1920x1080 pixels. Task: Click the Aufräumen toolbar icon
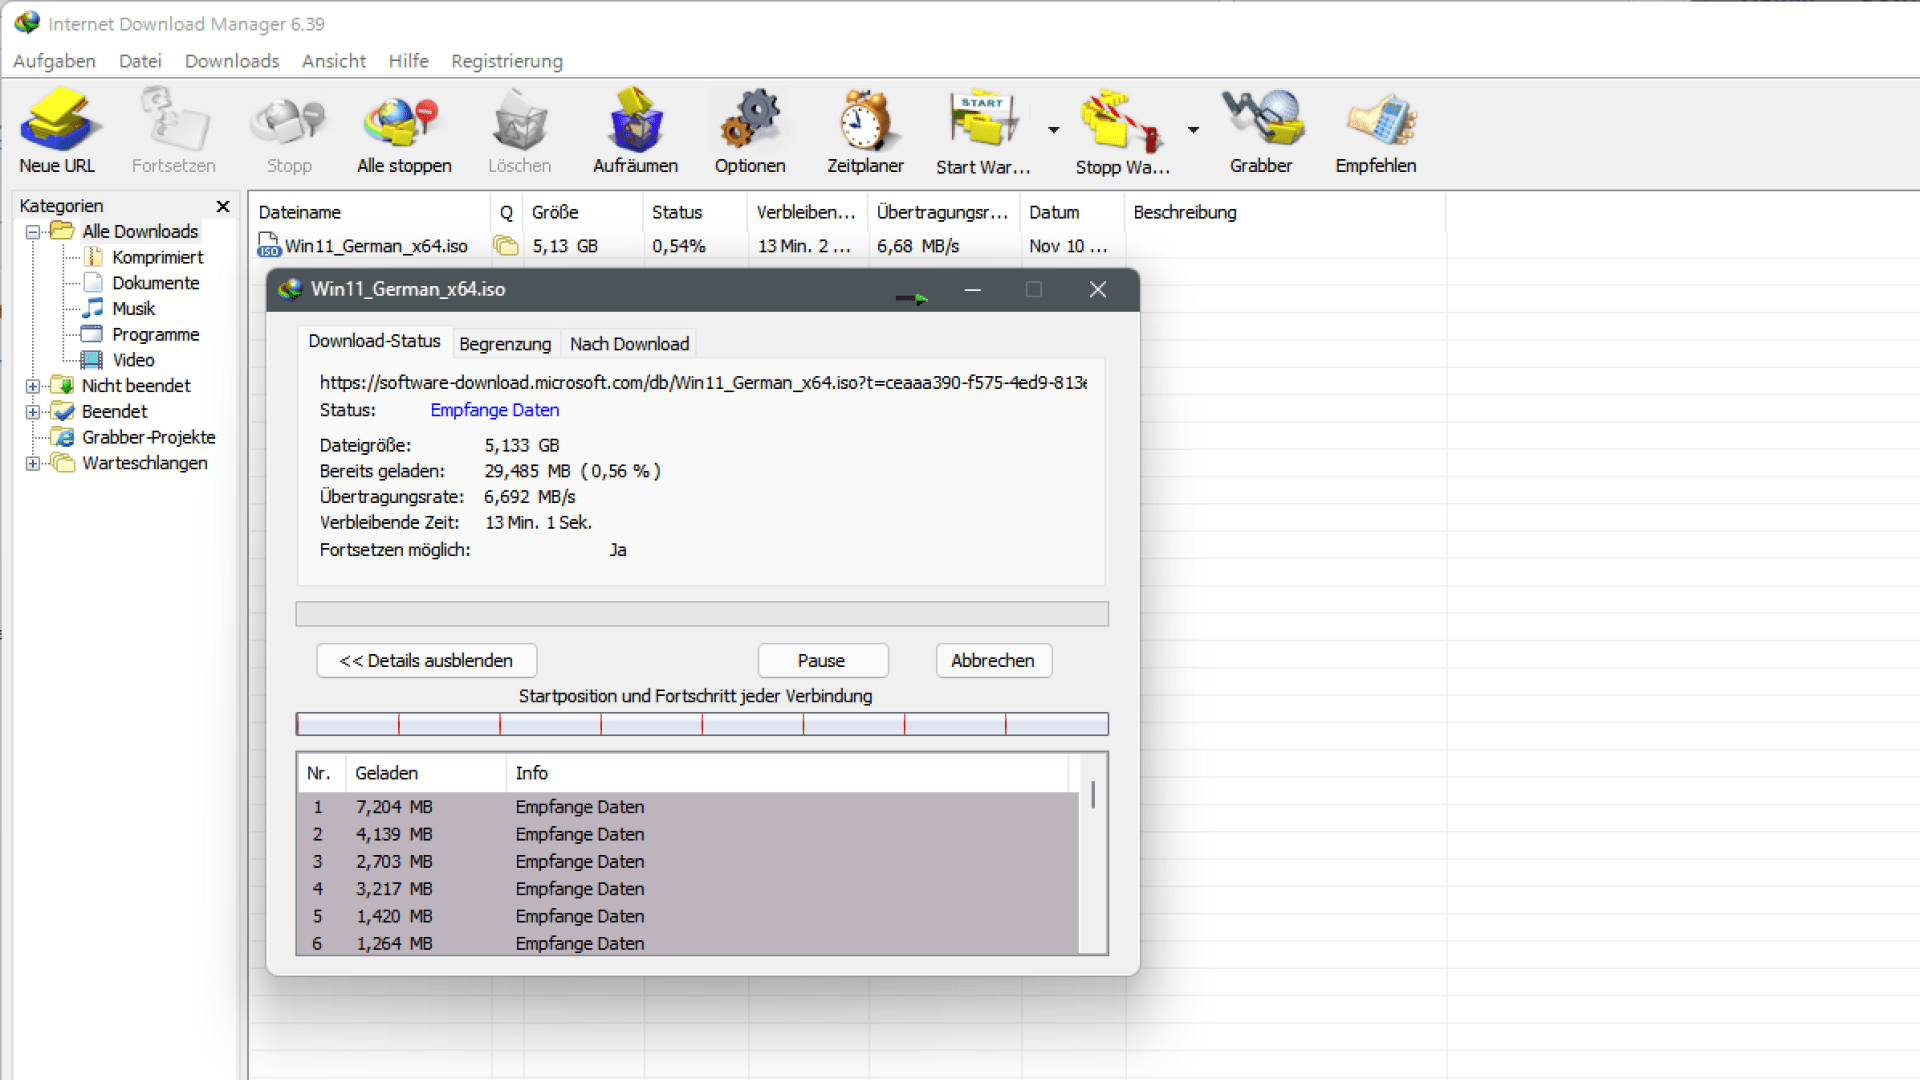click(x=635, y=131)
